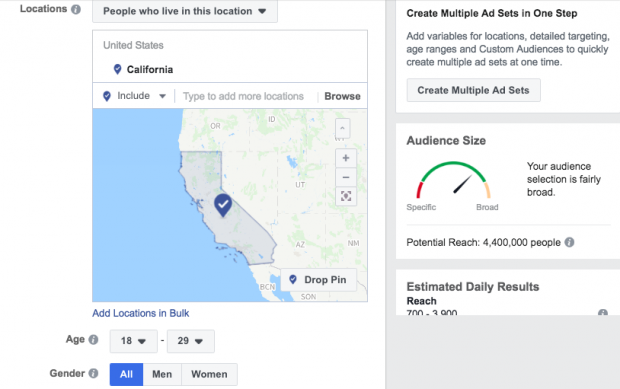The image size is (620, 389).
Task: Click the Drop Pin button
Action: (x=318, y=280)
